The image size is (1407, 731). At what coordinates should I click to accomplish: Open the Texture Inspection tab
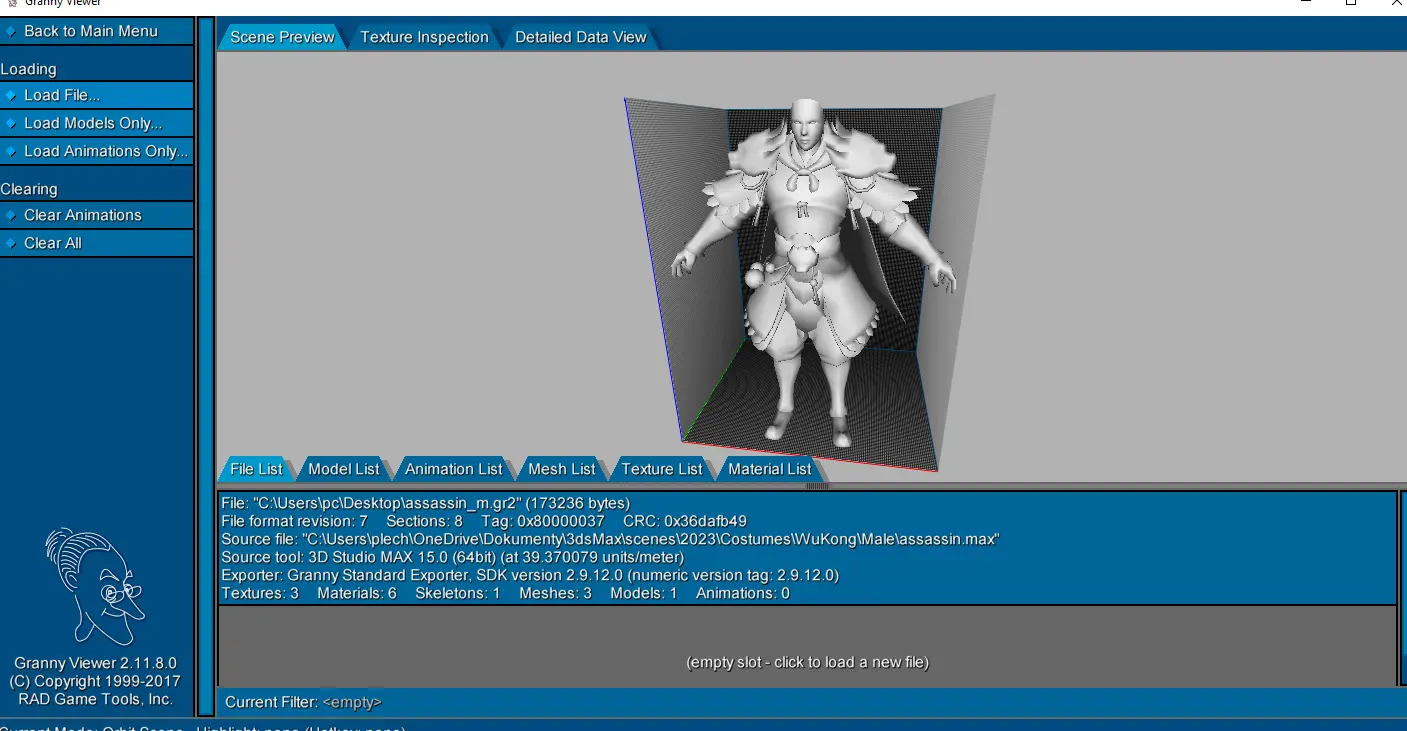[x=424, y=37]
